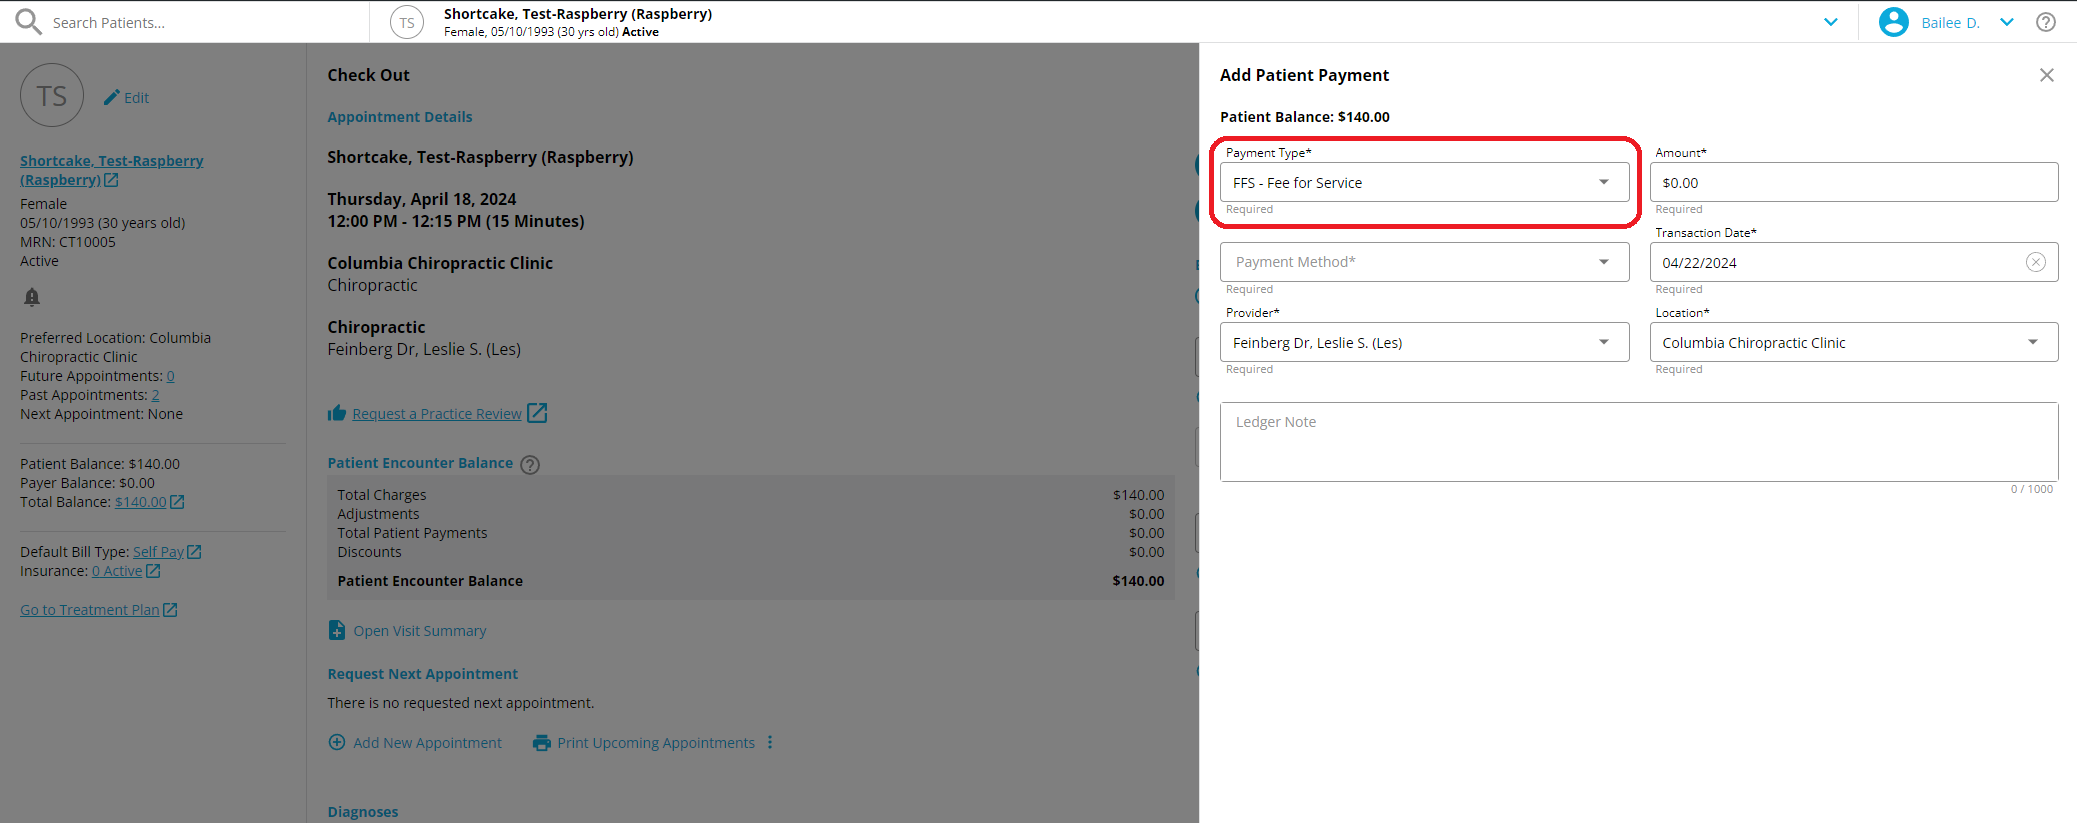Click the Appointment Details heading
Image resolution: width=2077 pixels, height=823 pixels.
[x=400, y=117]
